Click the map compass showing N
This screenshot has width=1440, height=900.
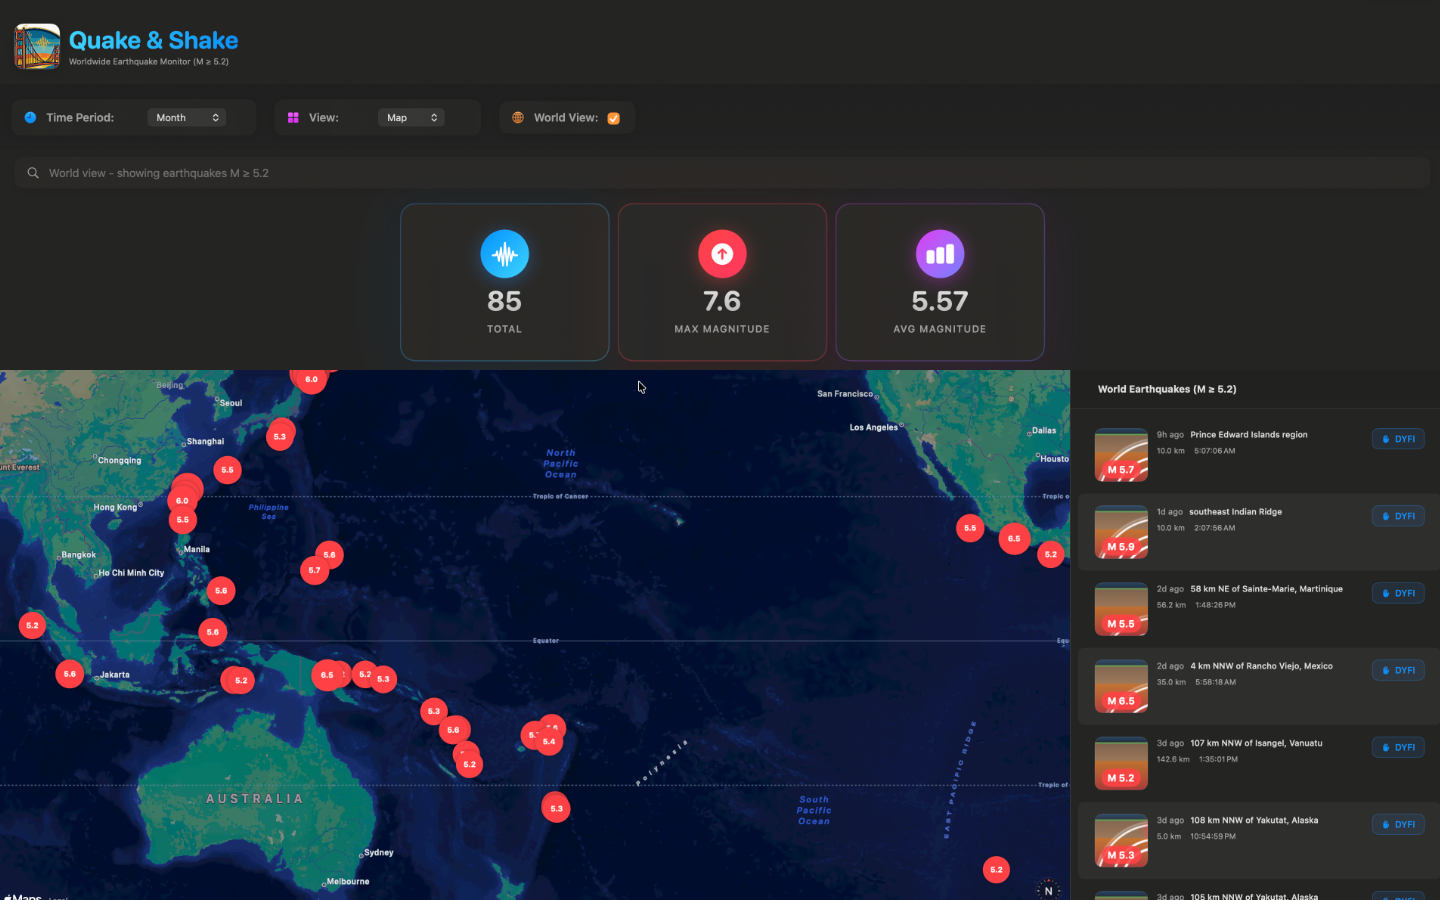(x=1048, y=889)
